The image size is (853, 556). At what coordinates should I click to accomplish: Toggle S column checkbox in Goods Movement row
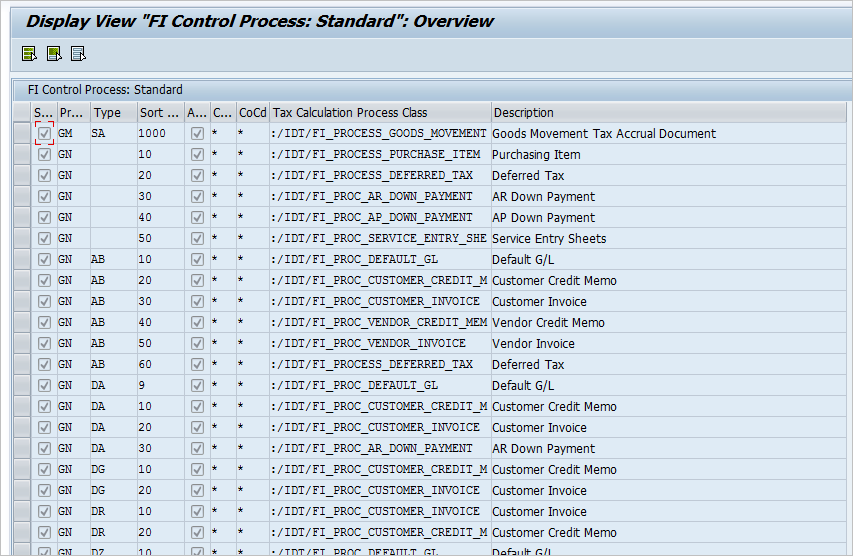click(45, 133)
